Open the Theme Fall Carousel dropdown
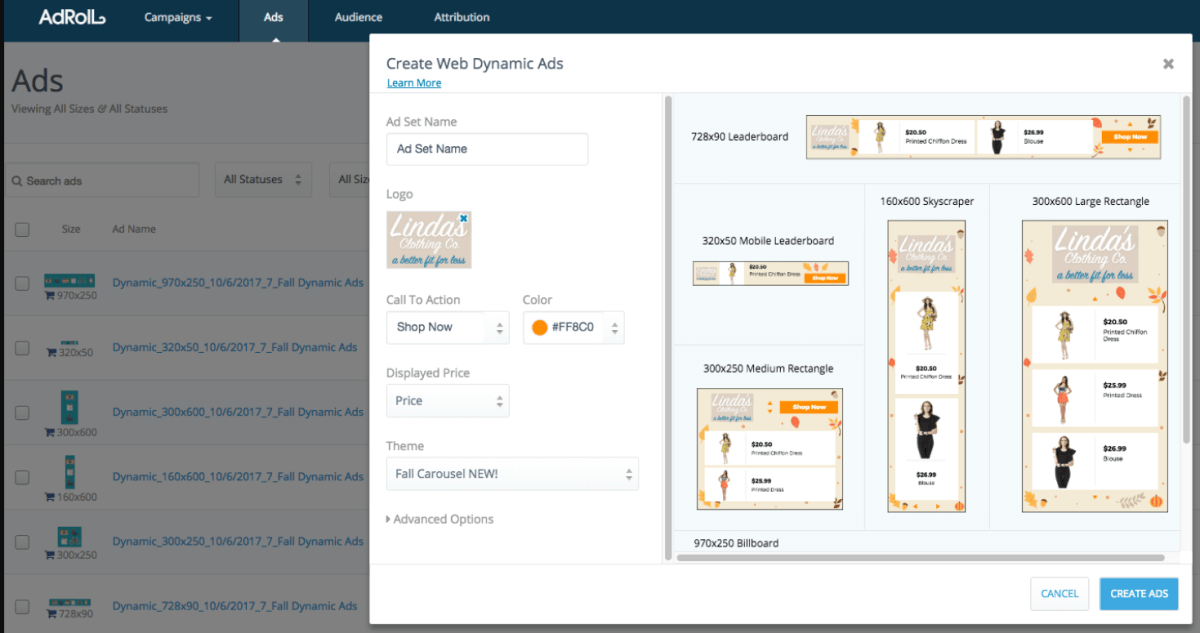The width and height of the screenshot is (1200, 633). point(512,474)
